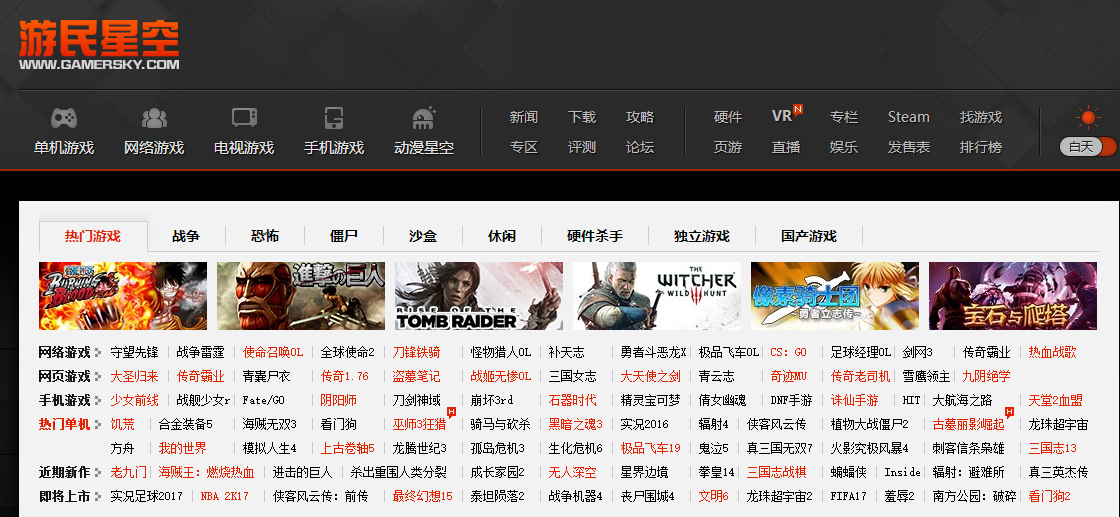This screenshot has width=1120, height=517.
Task: Select the 热门游戏 tab
Action: click(x=93, y=236)
